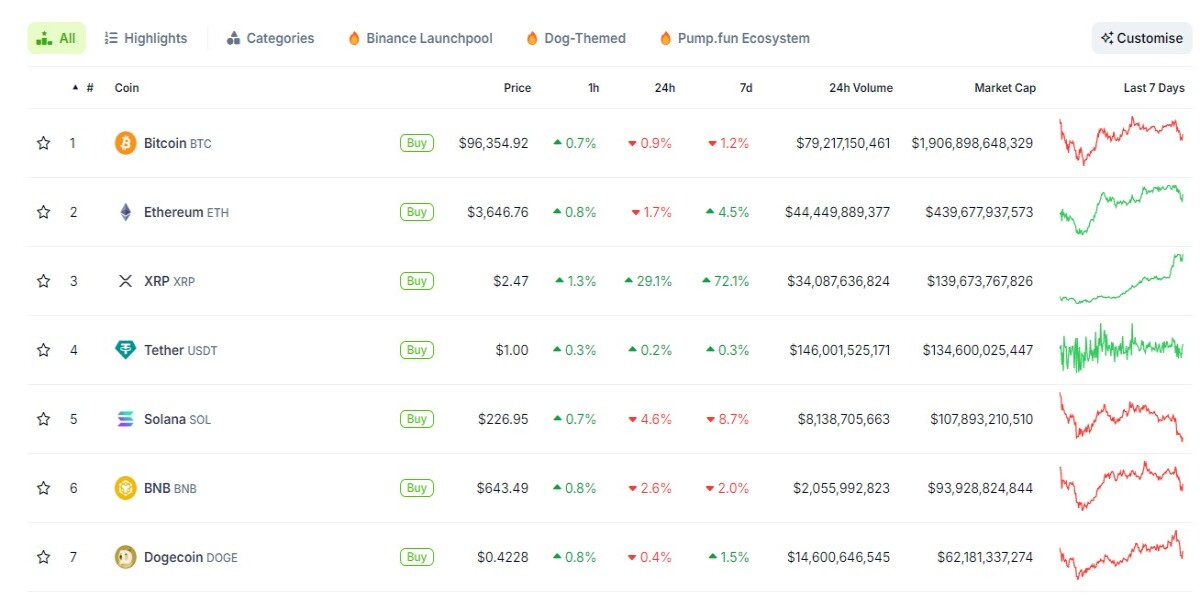Click Dogecoin's 7-day sparkline chart
The width and height of the screenshot is (1200, 597).
coord(1121,554)
